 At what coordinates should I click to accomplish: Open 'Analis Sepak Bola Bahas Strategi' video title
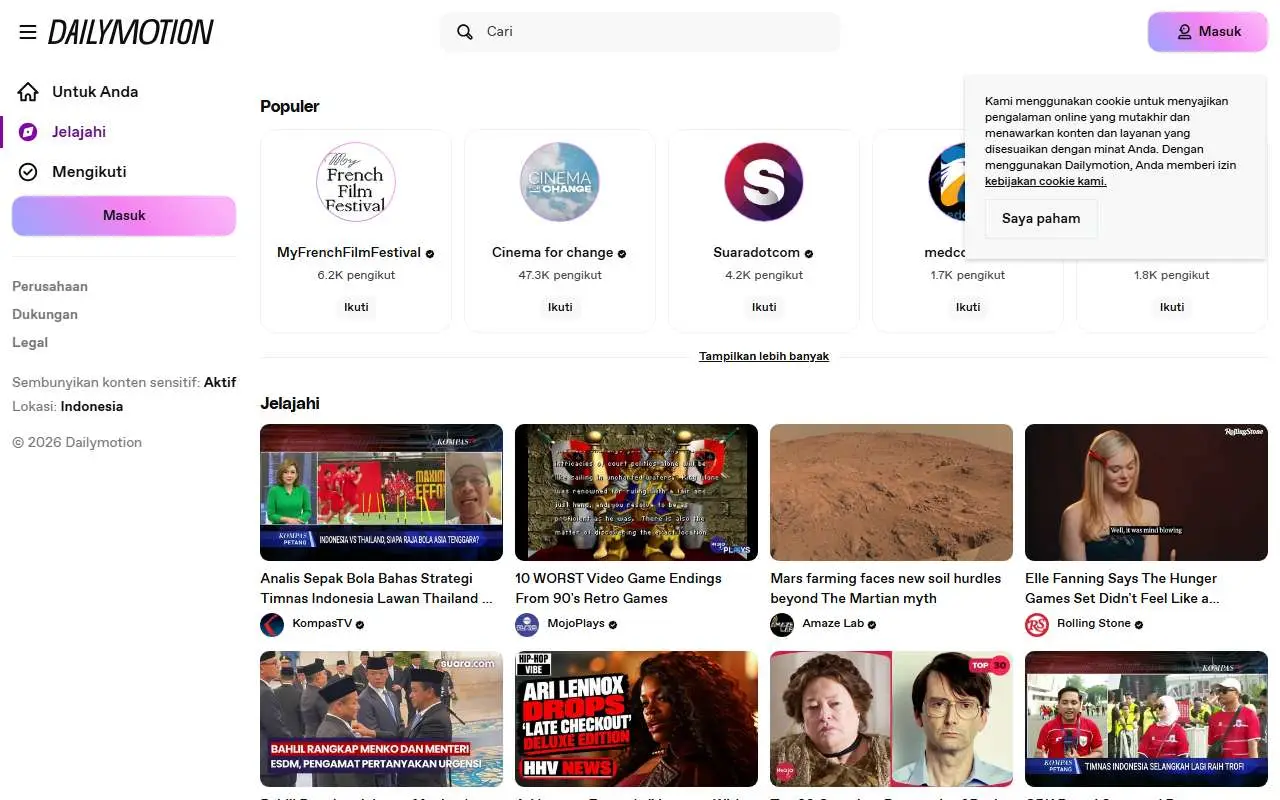(x=377, y=588)
